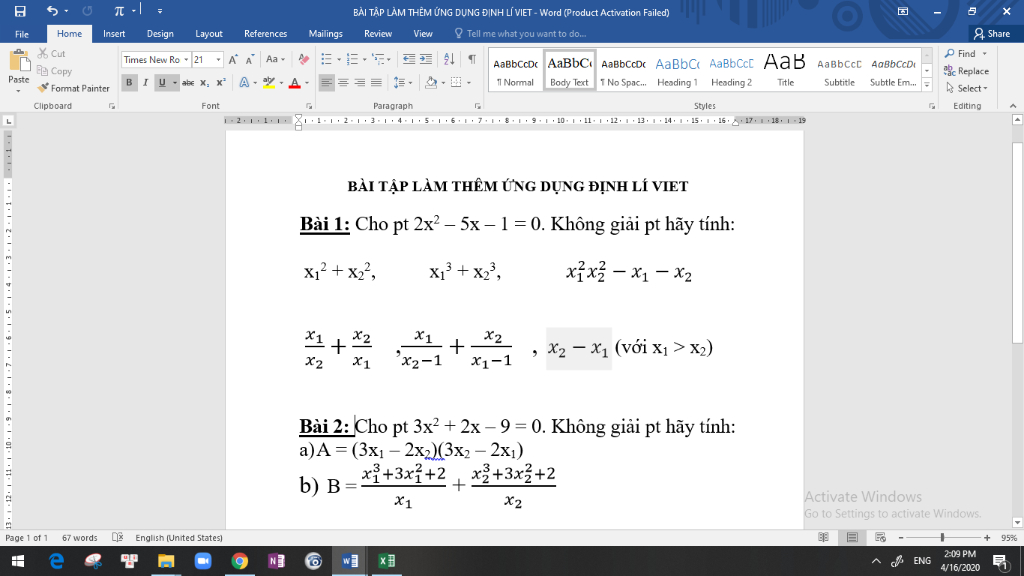This screenshot has width=1024, height=576.
Task: Adjust the zoom slider in status bar
Action: (942, 537)
